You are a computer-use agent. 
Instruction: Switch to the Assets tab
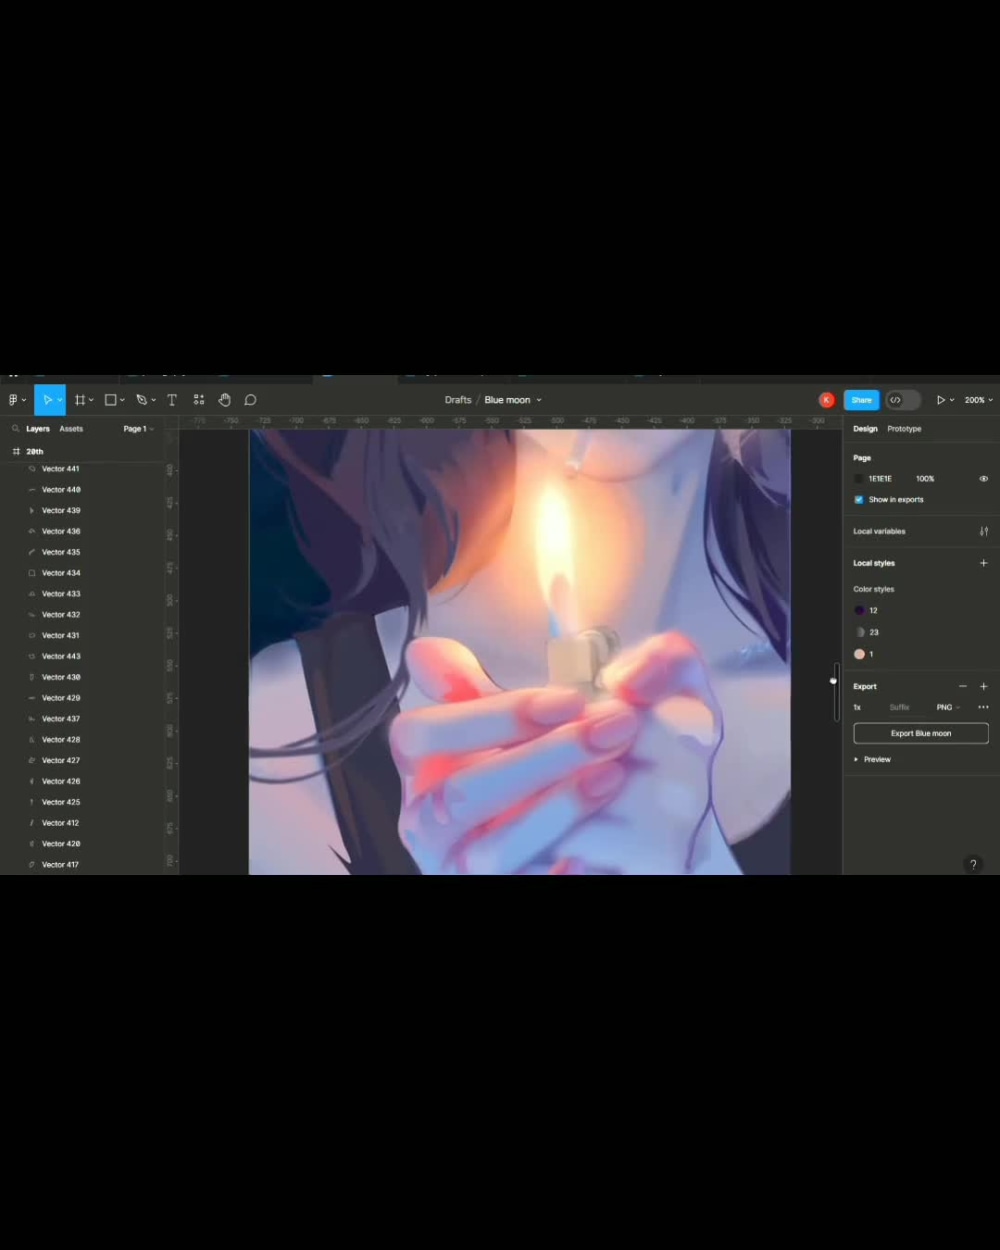(x=71, y=429)
